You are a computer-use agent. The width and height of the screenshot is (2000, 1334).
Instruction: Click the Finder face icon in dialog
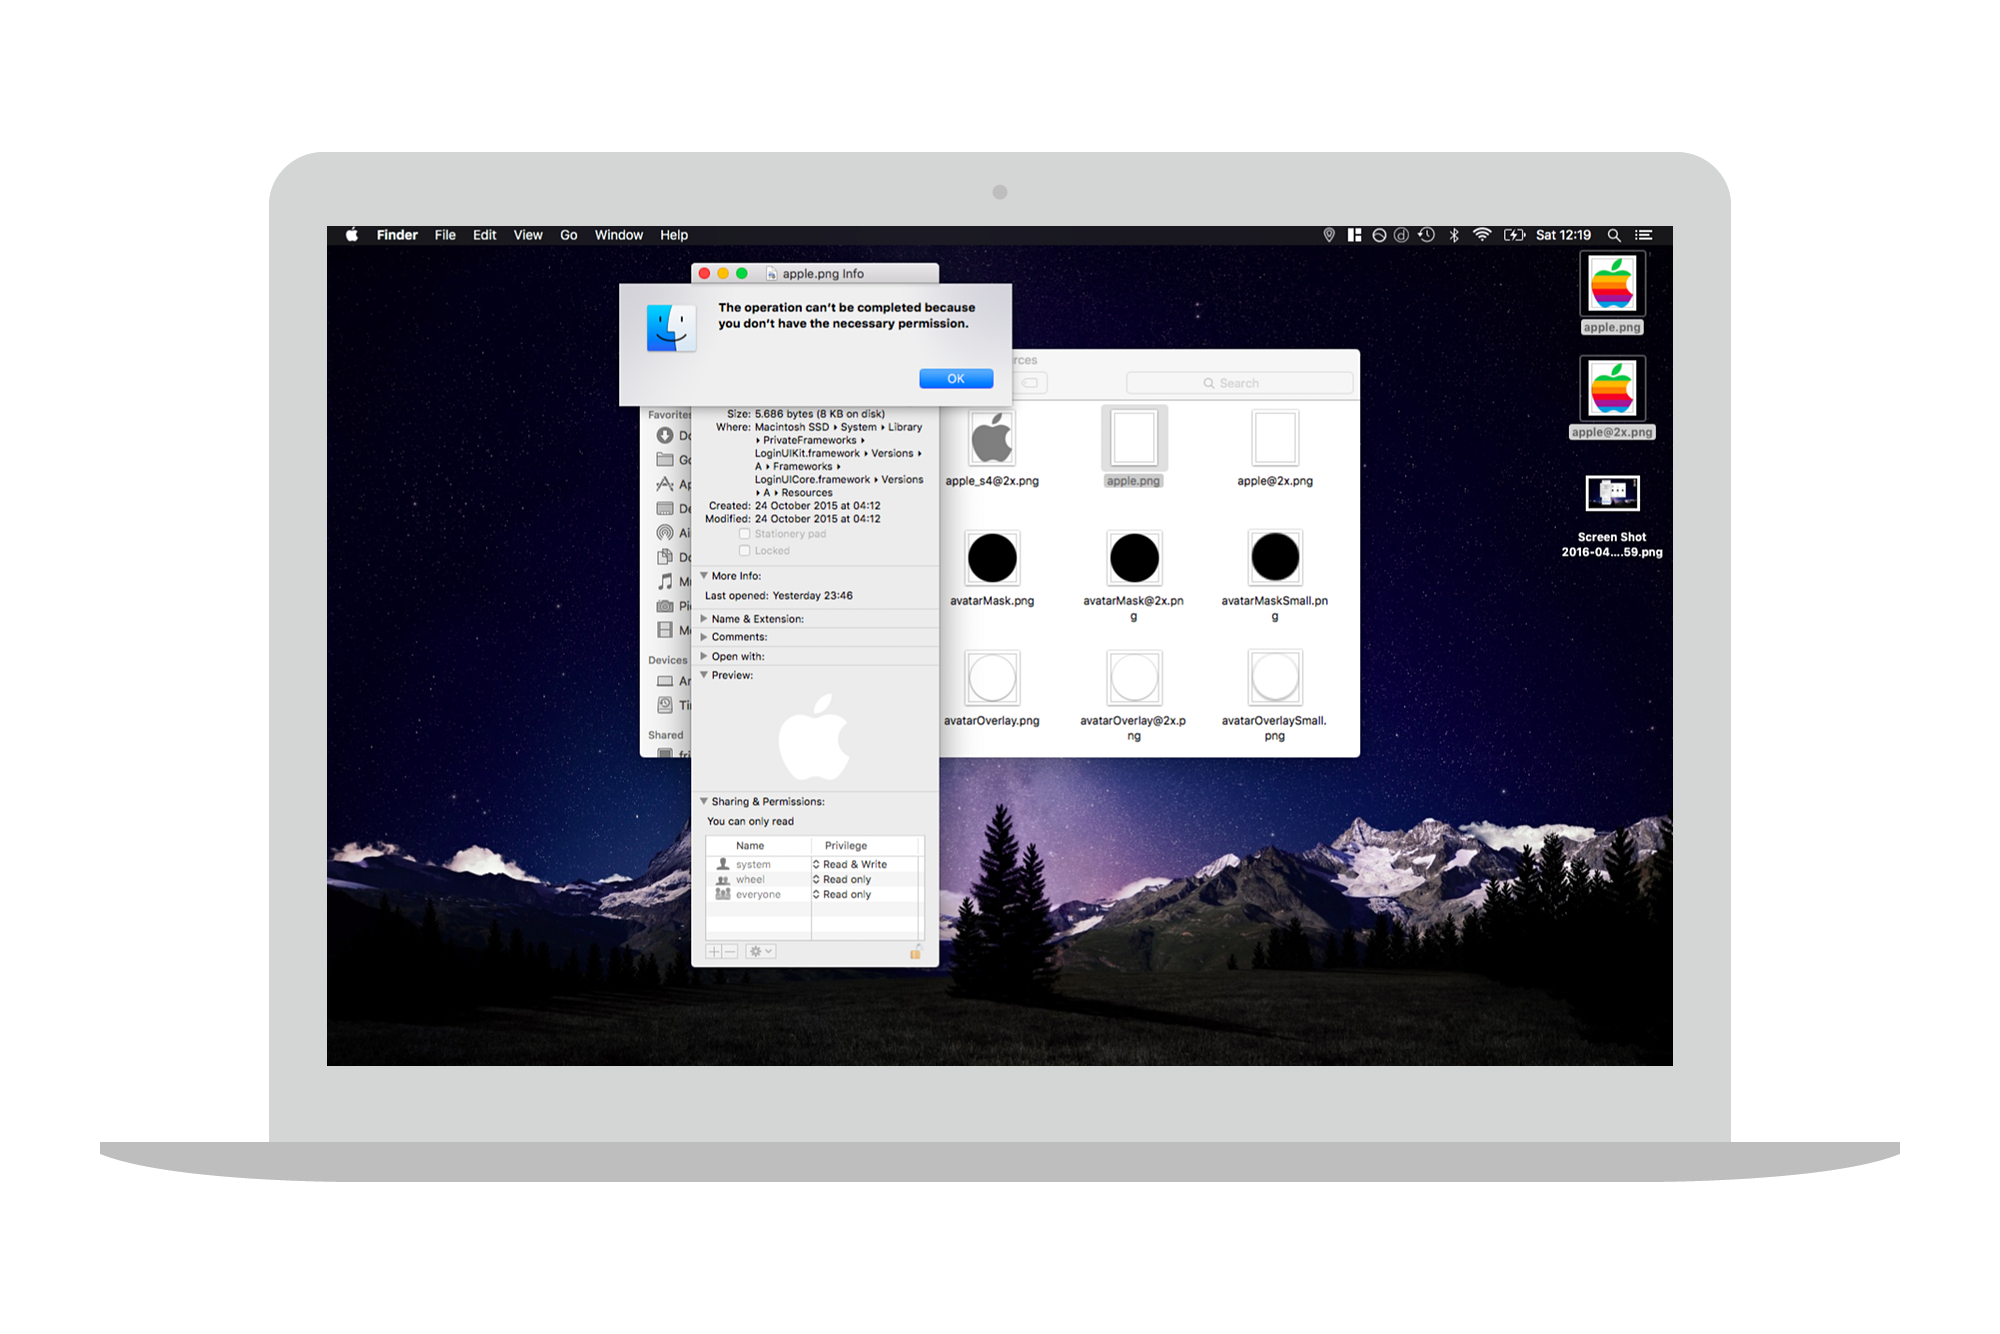(x=671, y=328)
